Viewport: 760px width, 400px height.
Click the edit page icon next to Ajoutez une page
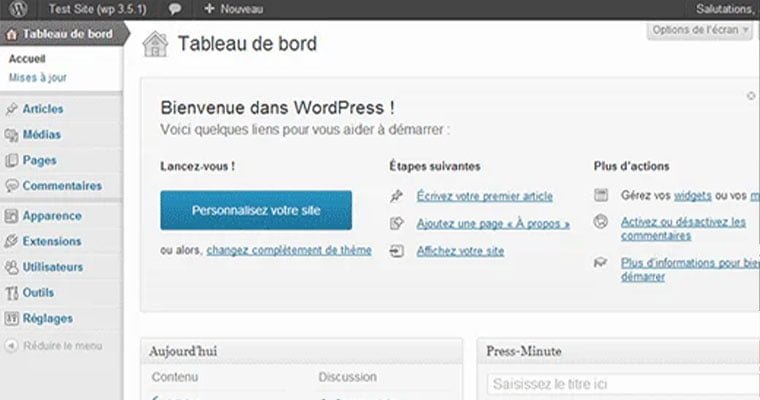(396, 224)
